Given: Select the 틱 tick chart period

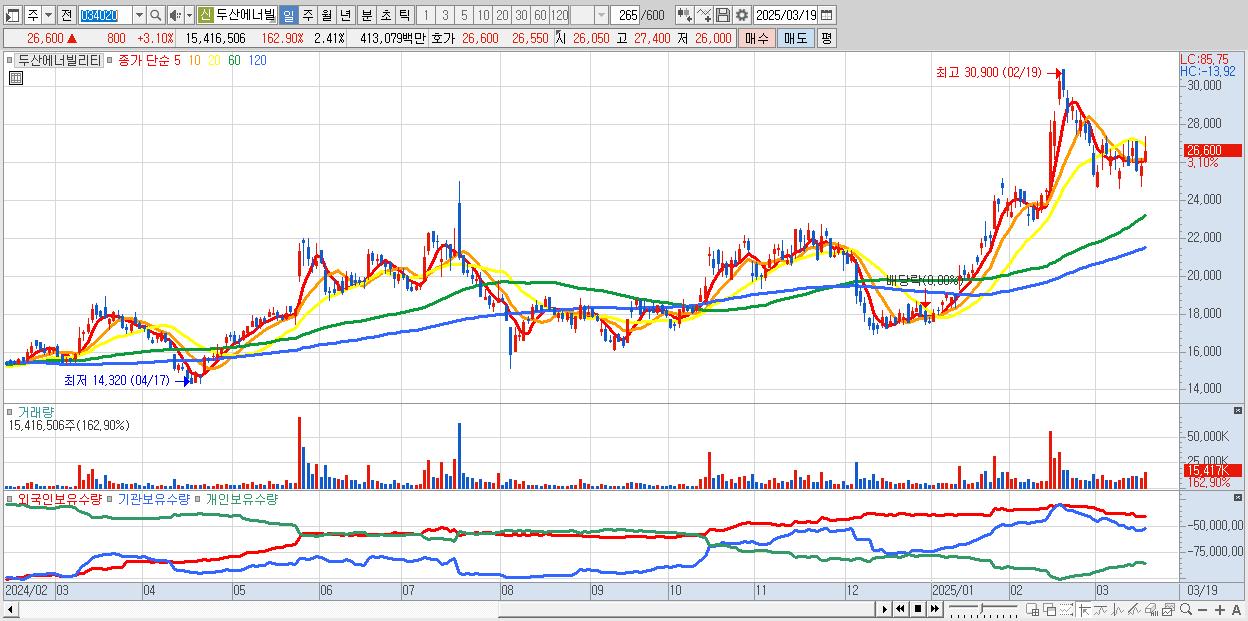Looking at the screenshot, I should tap(404, 15).
